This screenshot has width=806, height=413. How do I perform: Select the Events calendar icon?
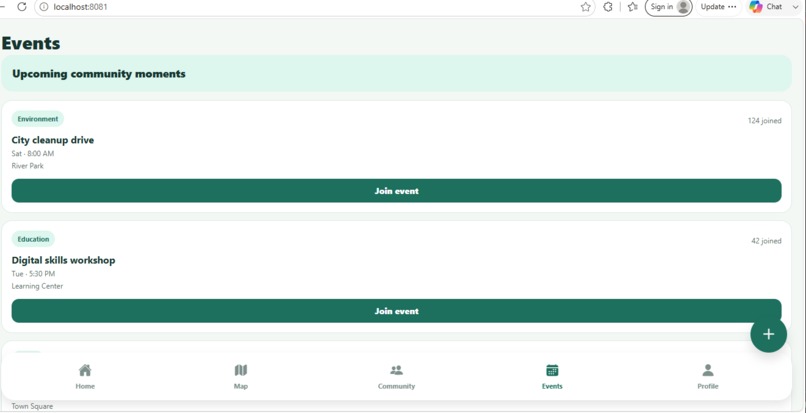[552, 370]
